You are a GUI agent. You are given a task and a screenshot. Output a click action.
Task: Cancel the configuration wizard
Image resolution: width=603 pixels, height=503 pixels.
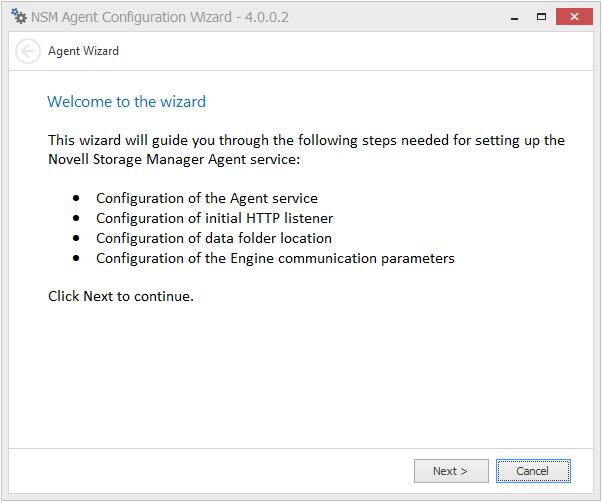pyautogui.click(x=532, y=471)
